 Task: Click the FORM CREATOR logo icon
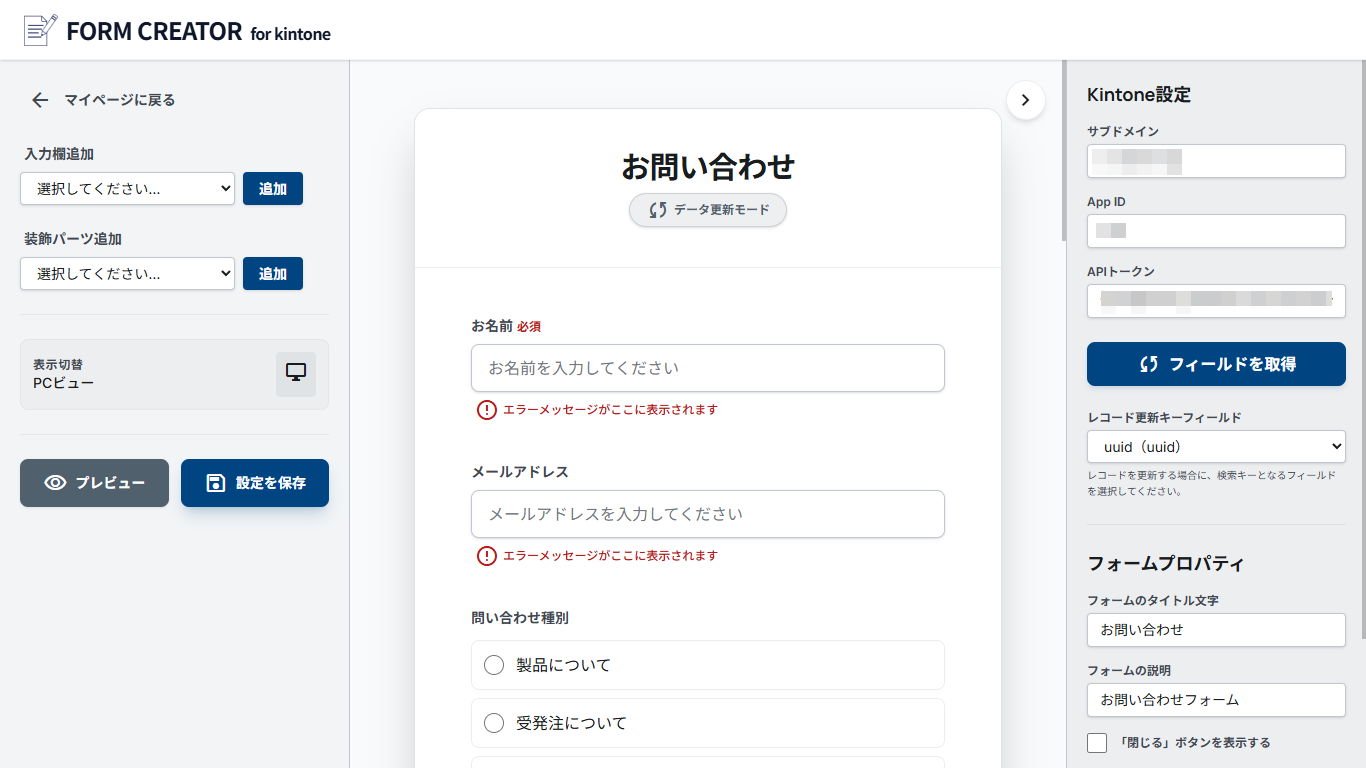(x=40, y=30)
